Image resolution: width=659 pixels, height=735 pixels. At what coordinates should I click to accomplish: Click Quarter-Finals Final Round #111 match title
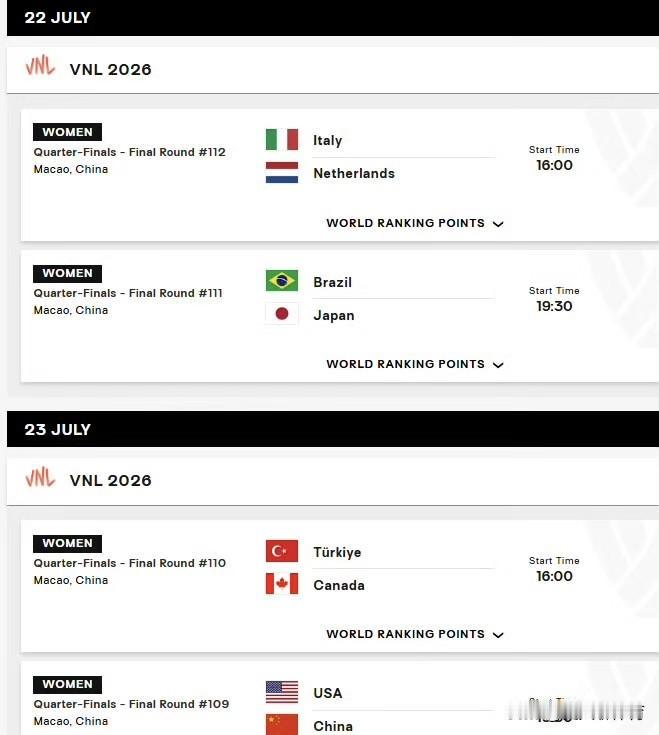128,293
